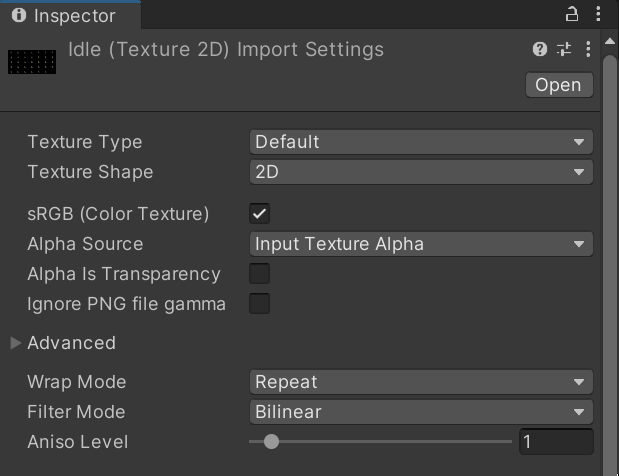Open the Texture Type dropdown
This screenshot has width=619, height=476.
[420, 142]
